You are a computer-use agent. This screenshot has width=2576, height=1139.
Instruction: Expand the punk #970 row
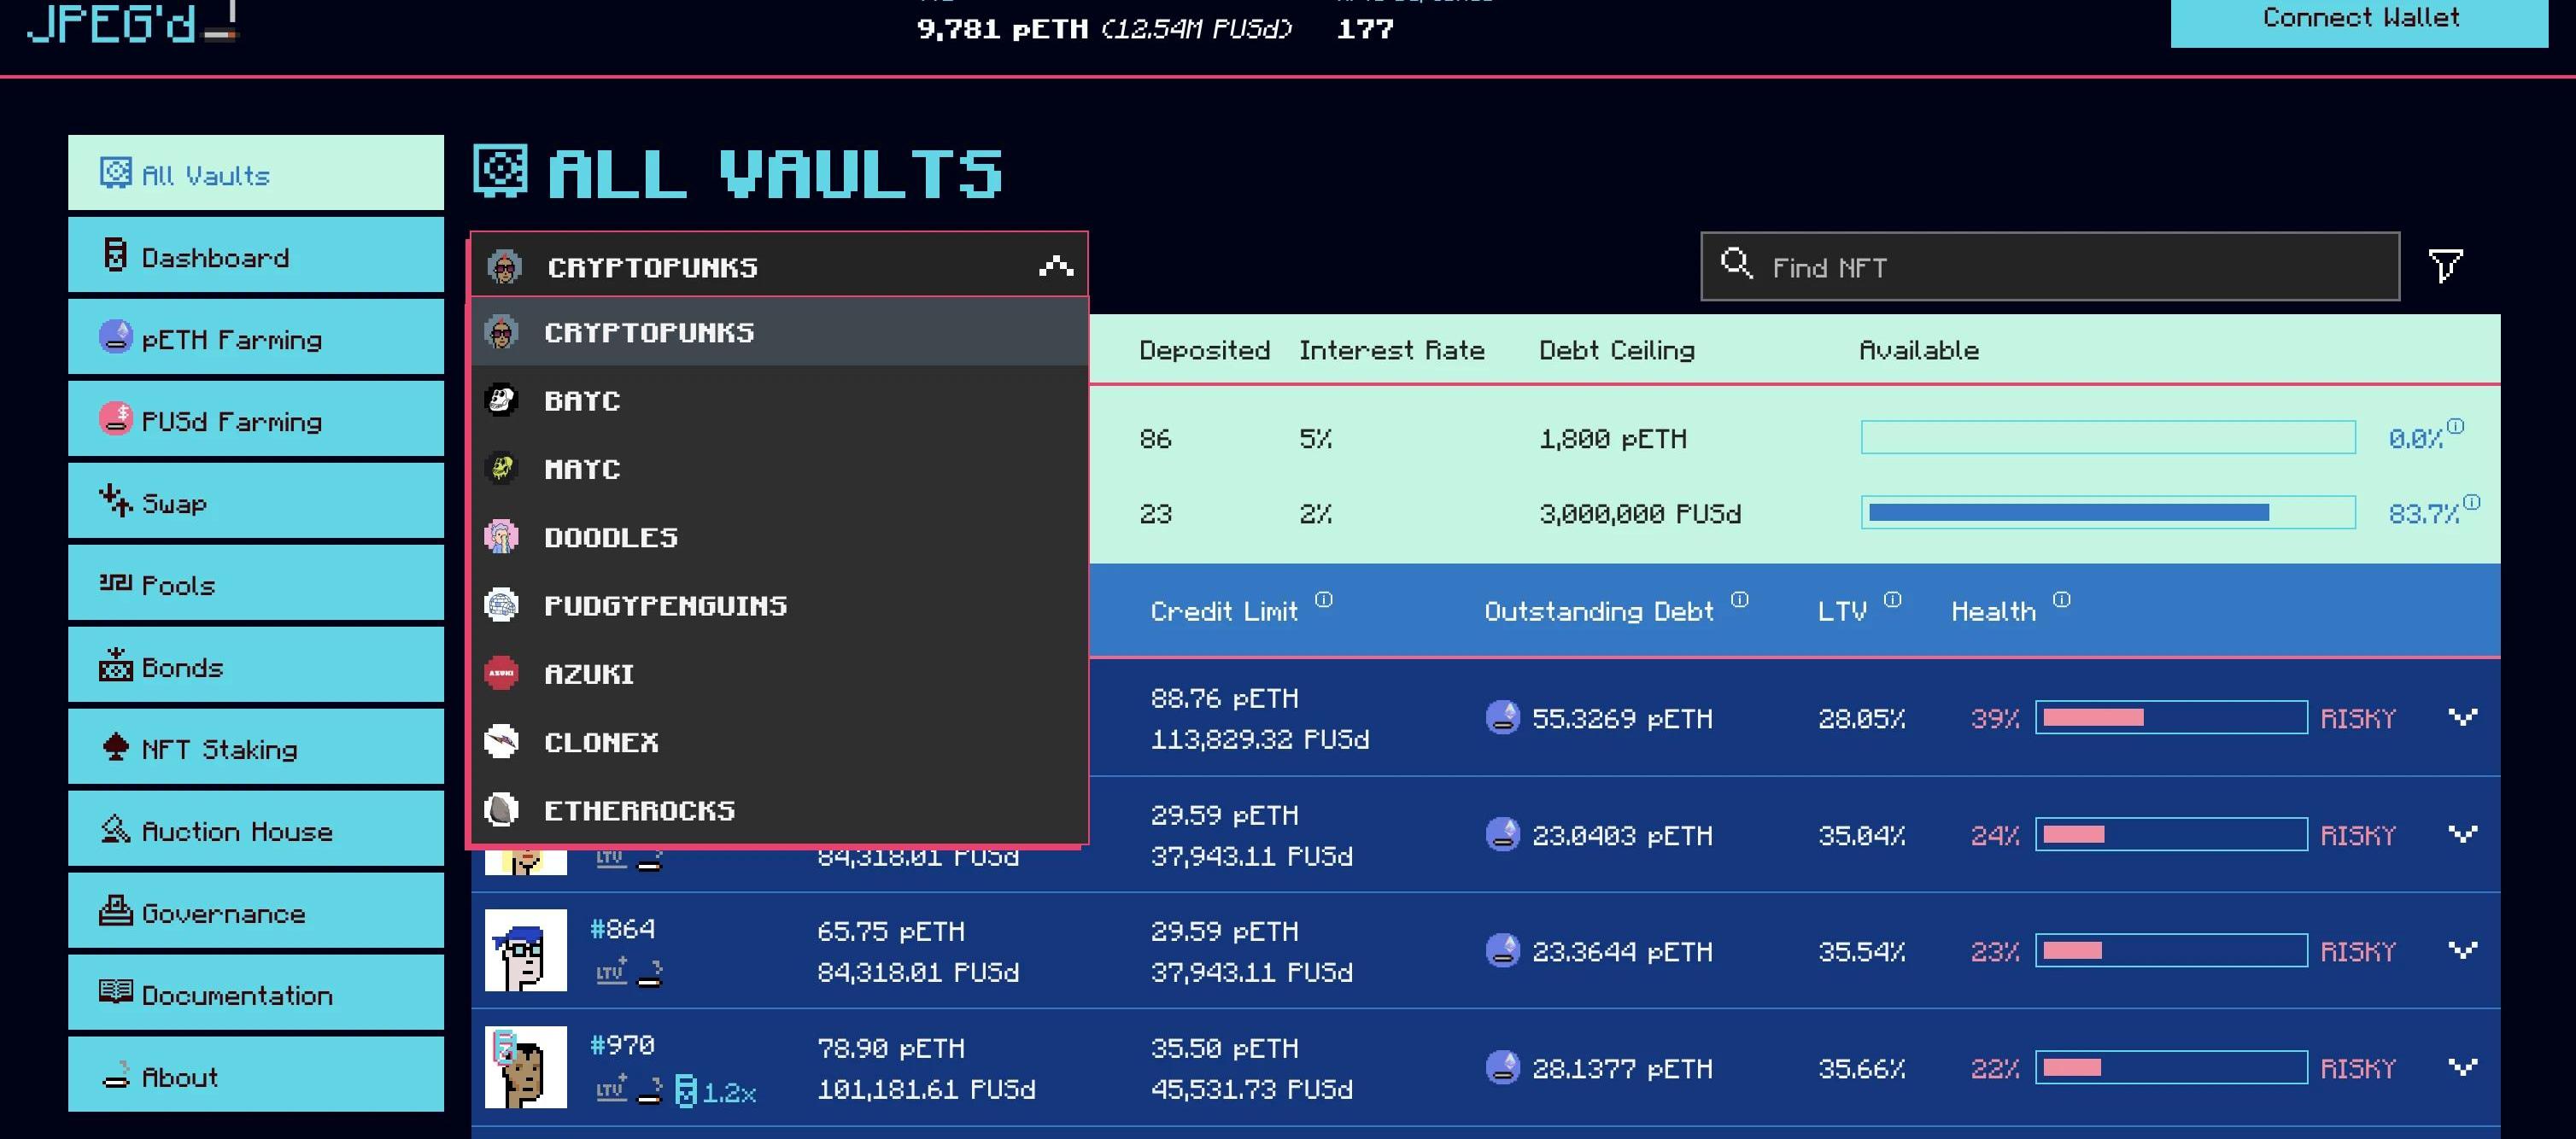click(x=2462, y=1067)
